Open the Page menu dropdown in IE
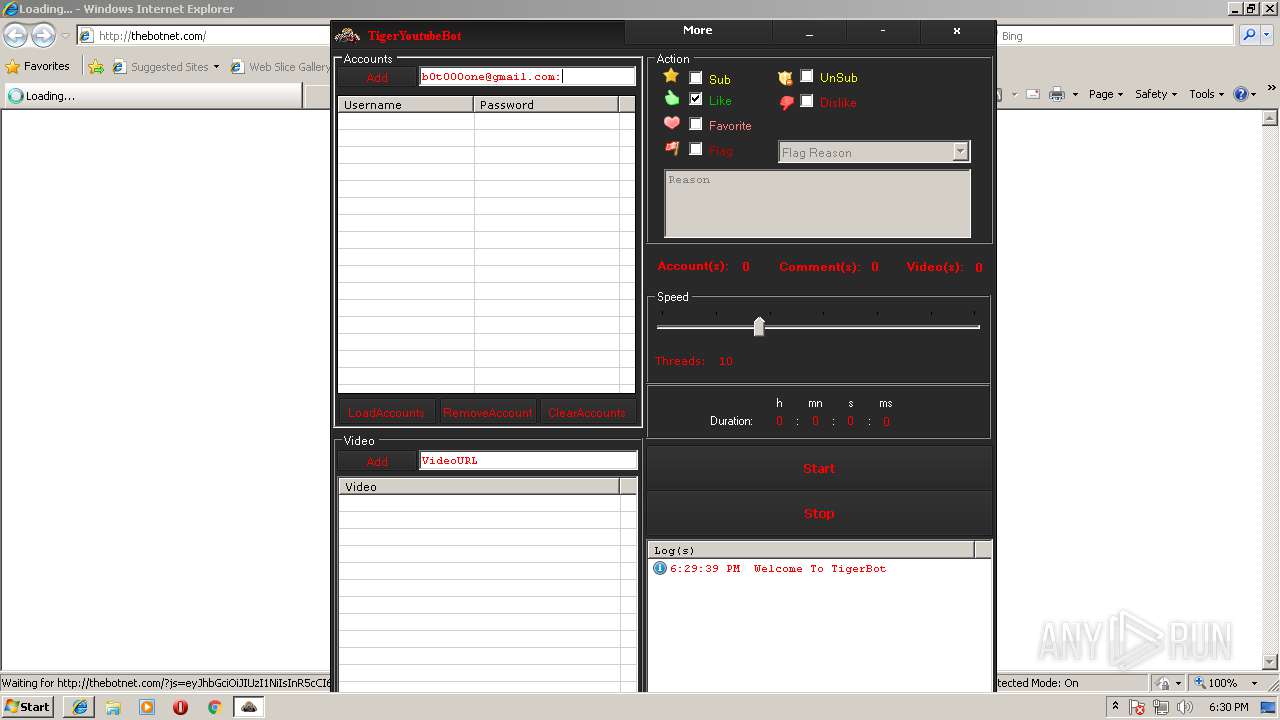1280x720 pixels. (1106, 94)
